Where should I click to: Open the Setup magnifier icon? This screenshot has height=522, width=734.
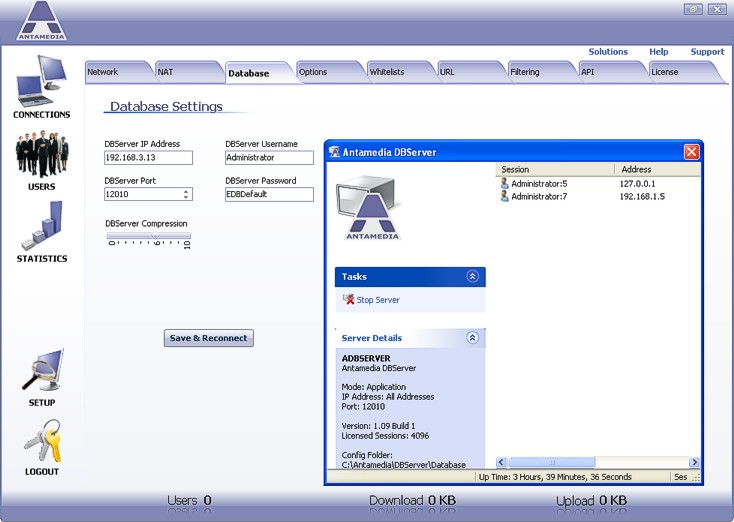[43, 371]
